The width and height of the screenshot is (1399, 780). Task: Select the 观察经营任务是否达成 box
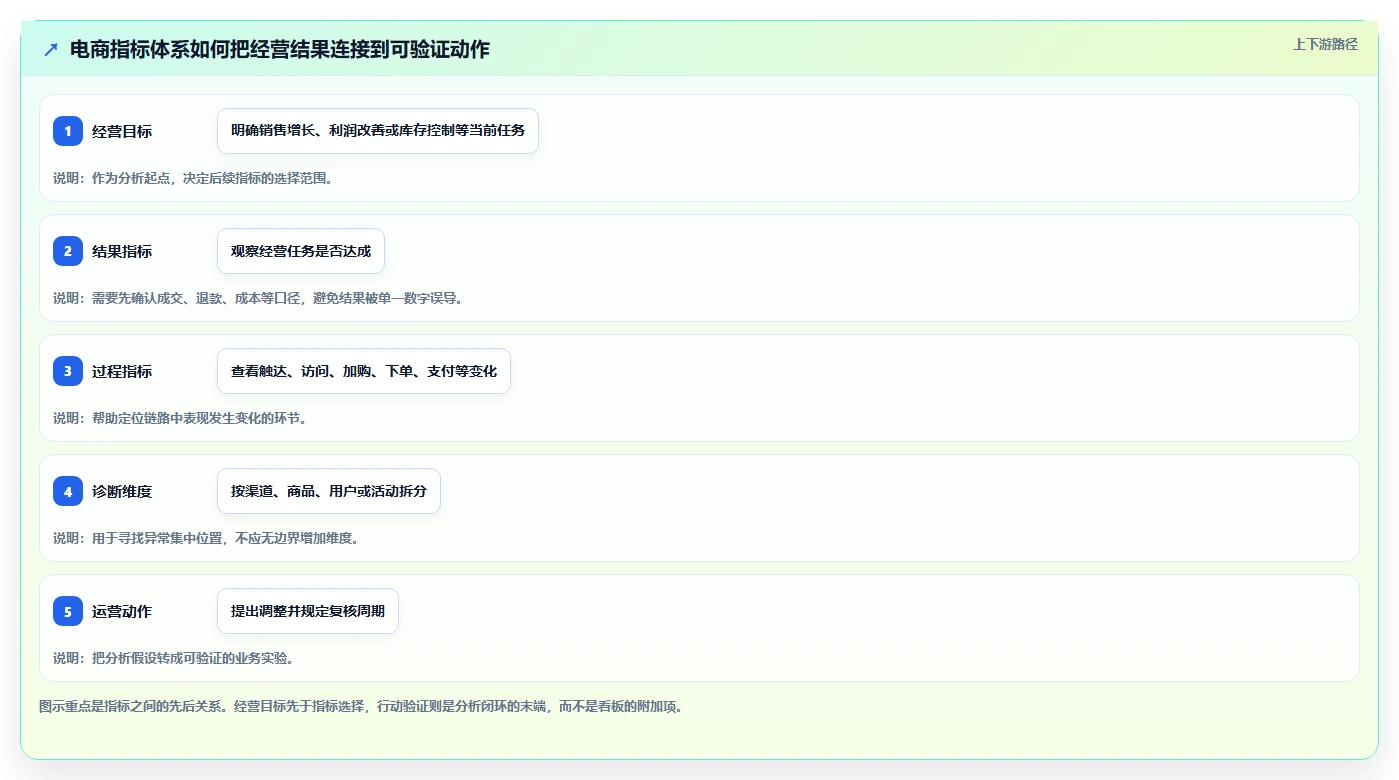click(301, 251)
